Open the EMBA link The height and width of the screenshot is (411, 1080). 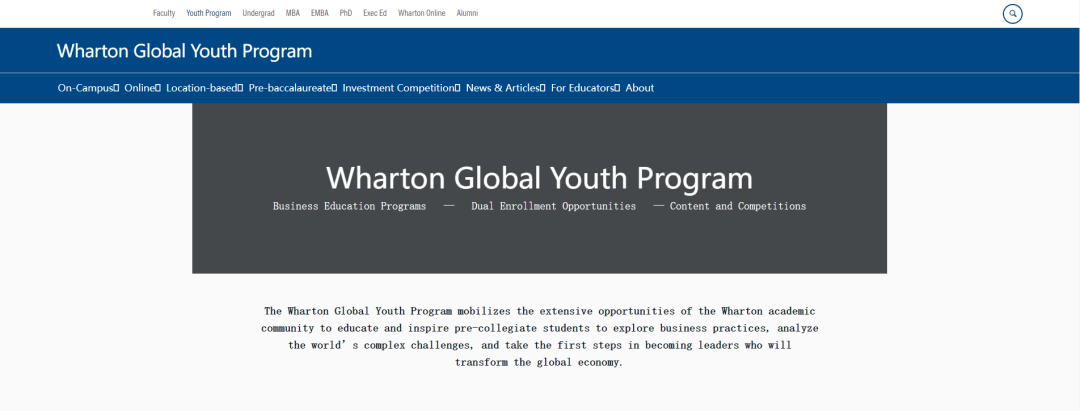[x=320, y=13]
